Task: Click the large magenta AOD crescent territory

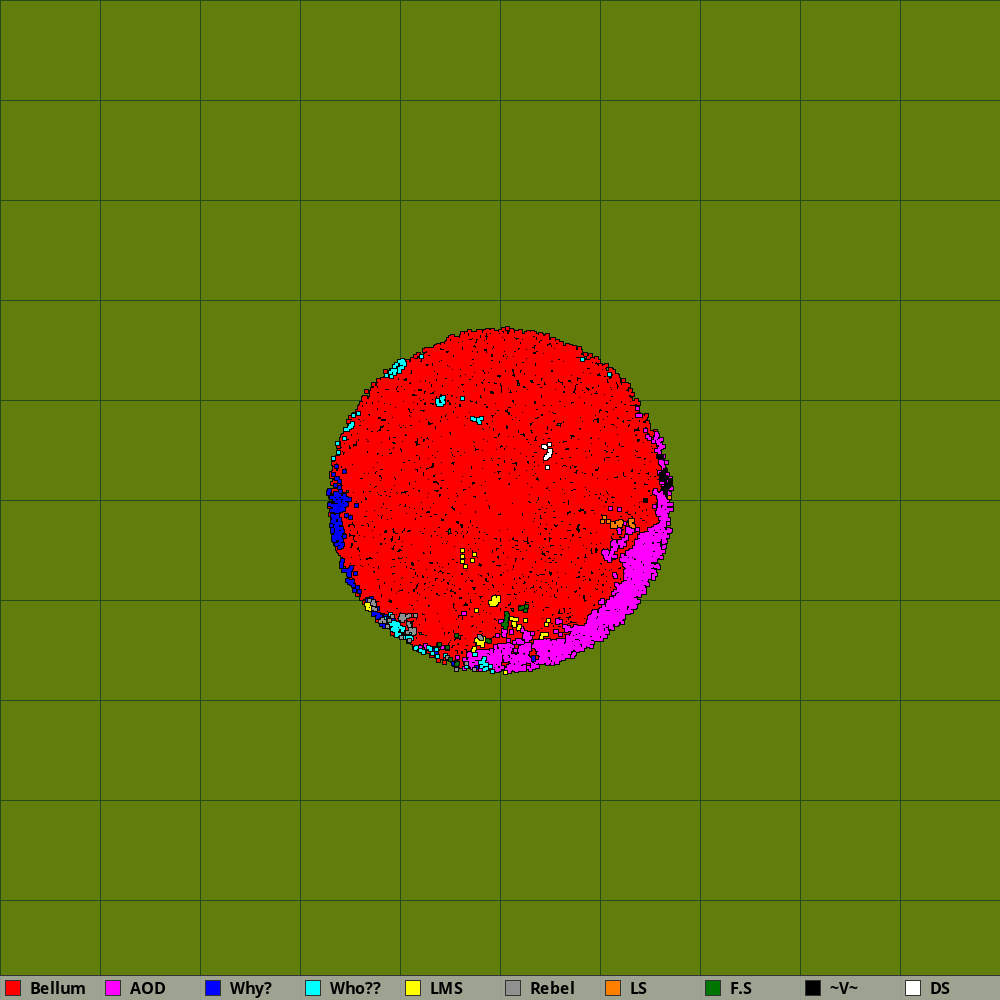Action: pos(628,590)
